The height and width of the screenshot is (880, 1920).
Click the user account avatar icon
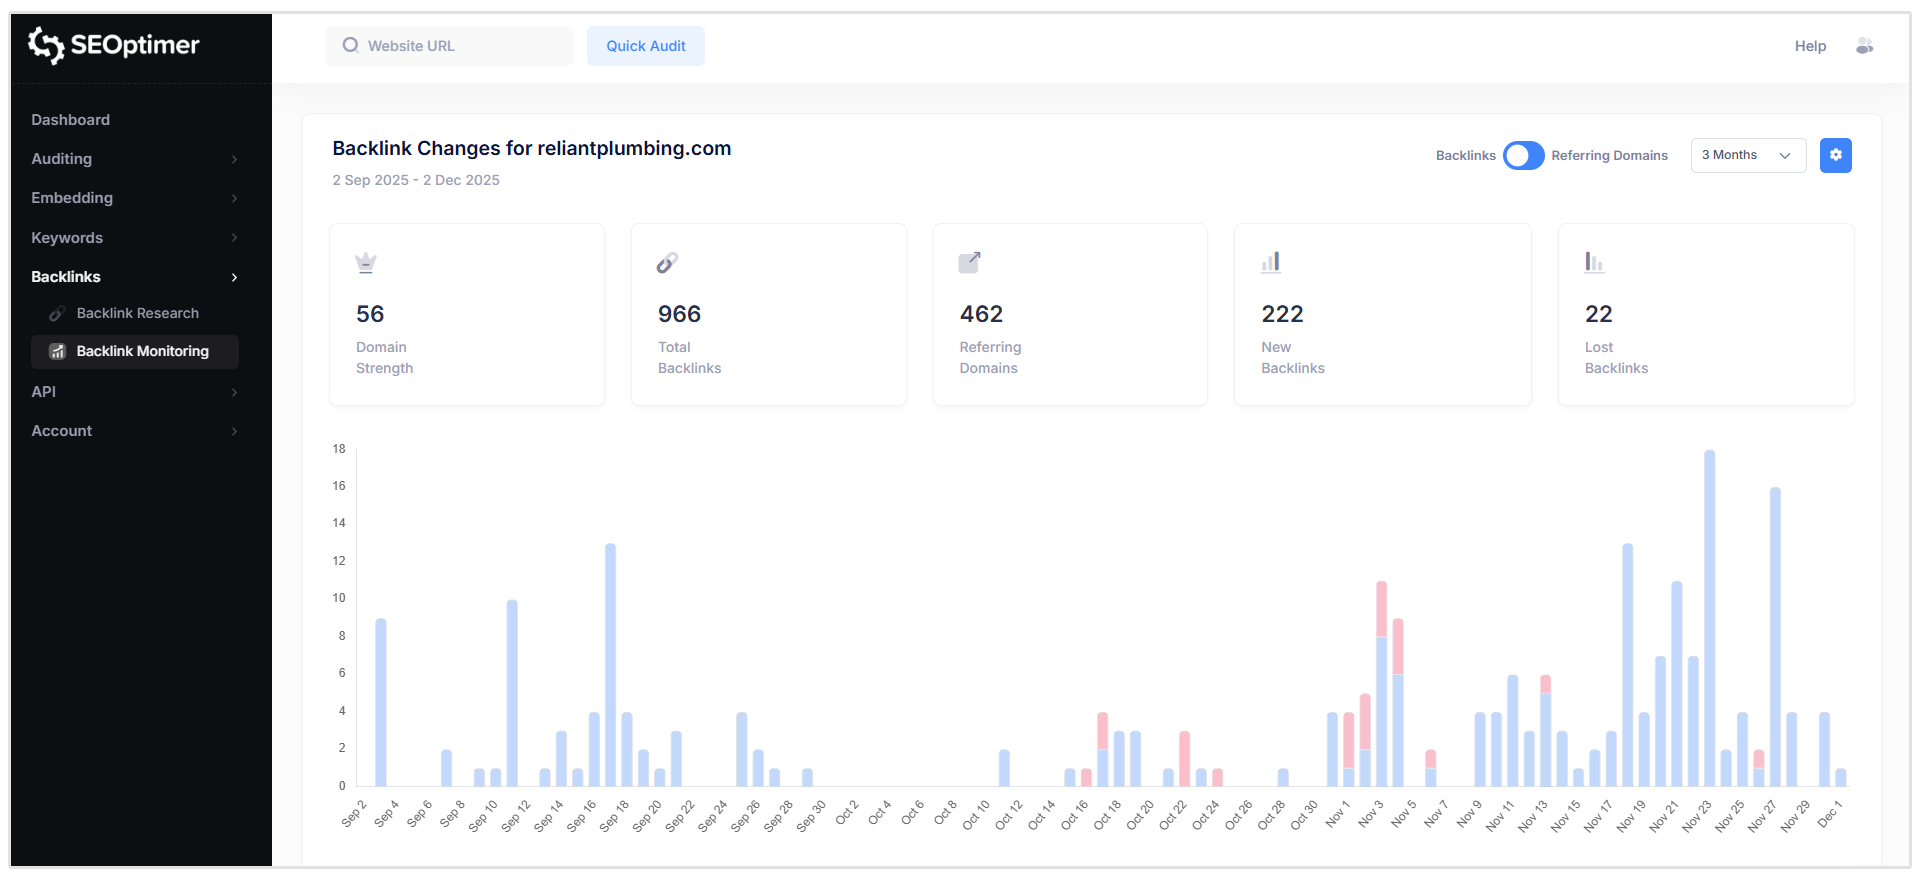click(x=1864, y=46)
